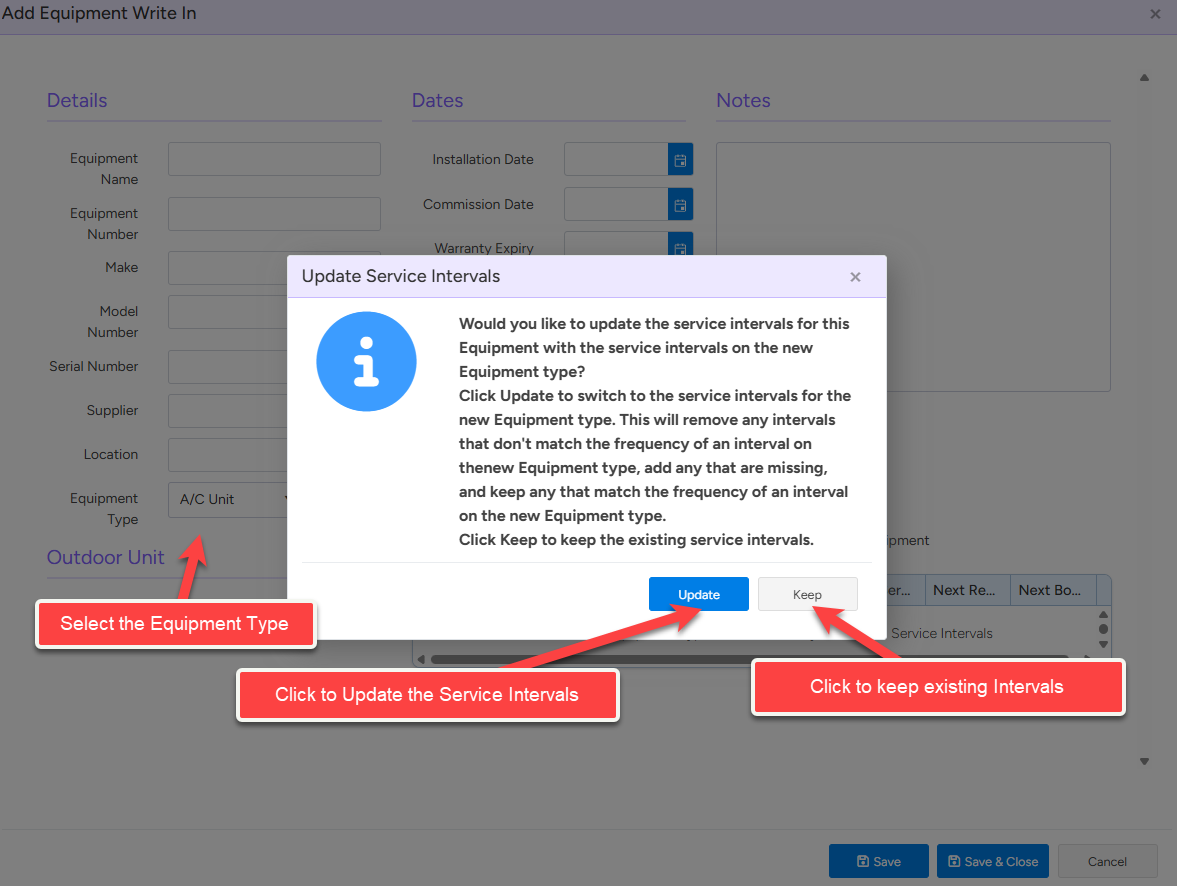Click the Save & Close button
This screenshot has width=1177, height=886.
click(992, 861)
